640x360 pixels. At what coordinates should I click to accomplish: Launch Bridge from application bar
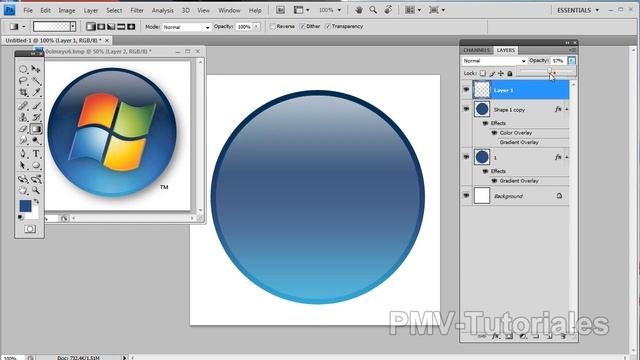280,10
